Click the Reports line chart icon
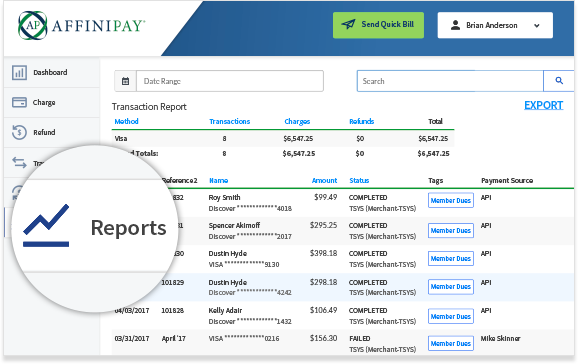The height and width of the screenshot is (364, 578). (x=46, y=225)
